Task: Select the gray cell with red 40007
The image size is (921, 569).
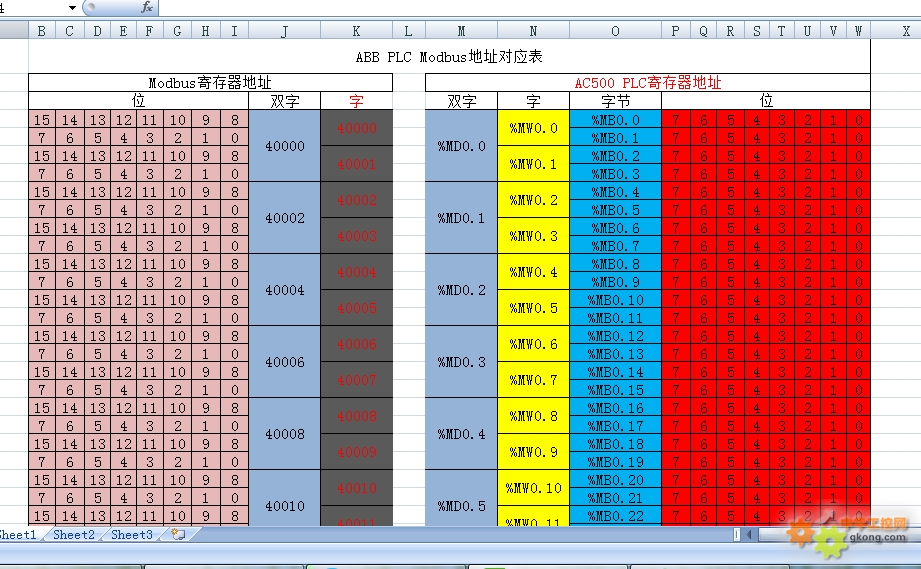Action: (357, 380)
